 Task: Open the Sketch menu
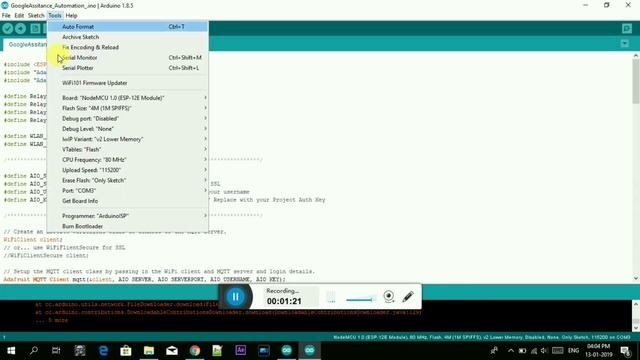(36, 16)
